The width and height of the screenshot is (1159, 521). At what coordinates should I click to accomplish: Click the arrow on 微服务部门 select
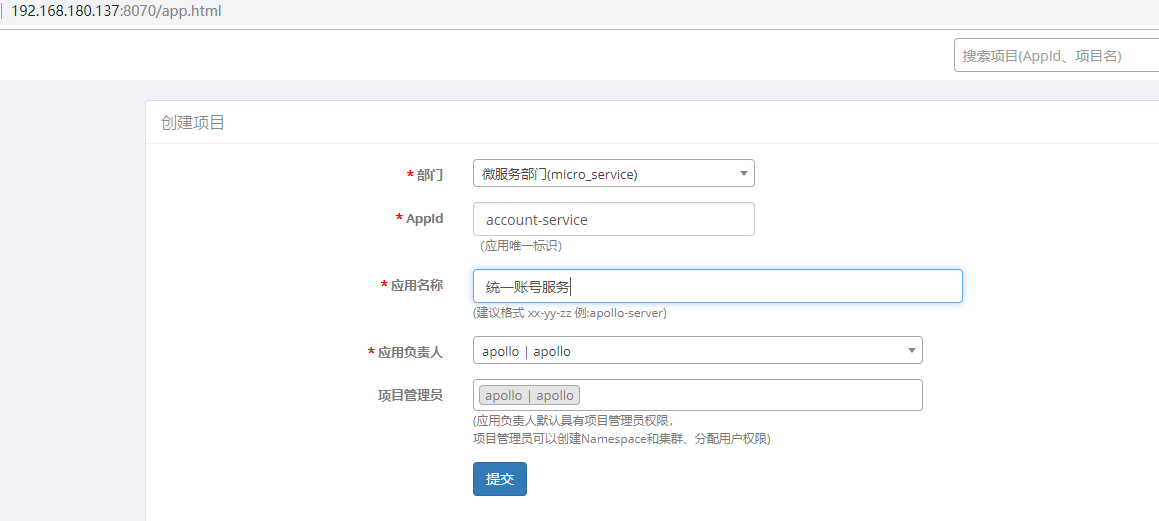pyautogui.click(x=744, y=174)
